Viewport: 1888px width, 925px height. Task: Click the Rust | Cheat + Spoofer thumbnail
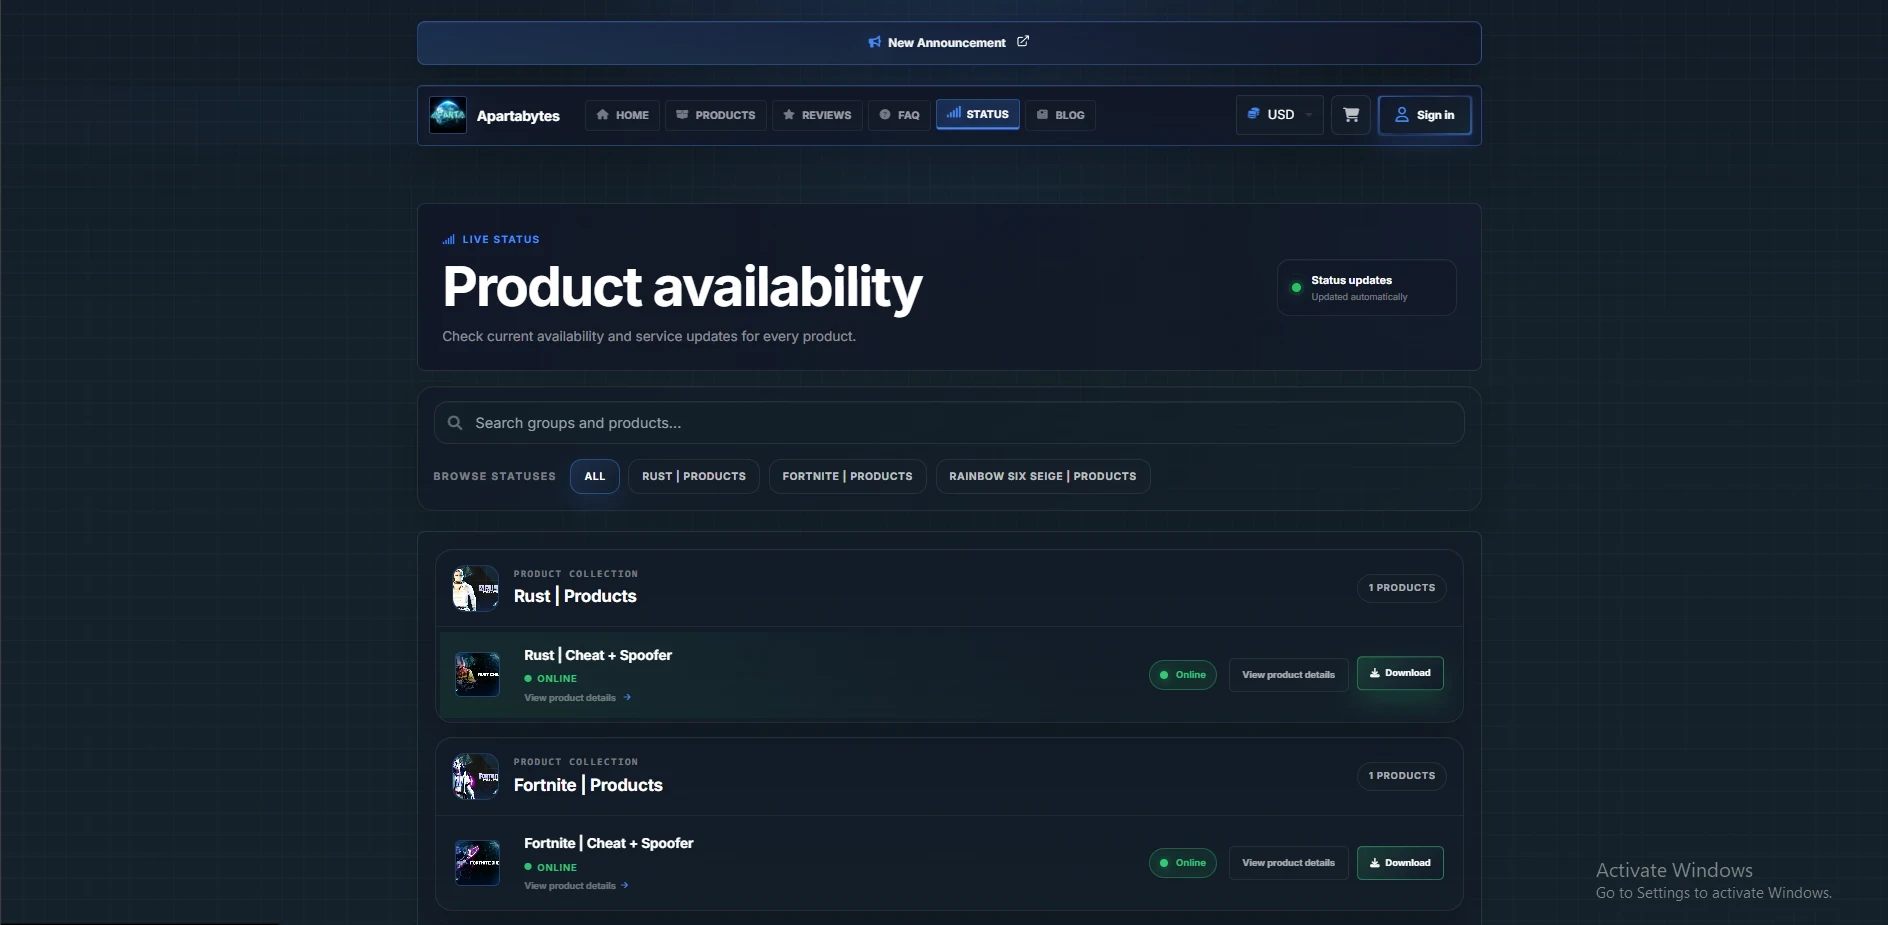click(477, 675)
